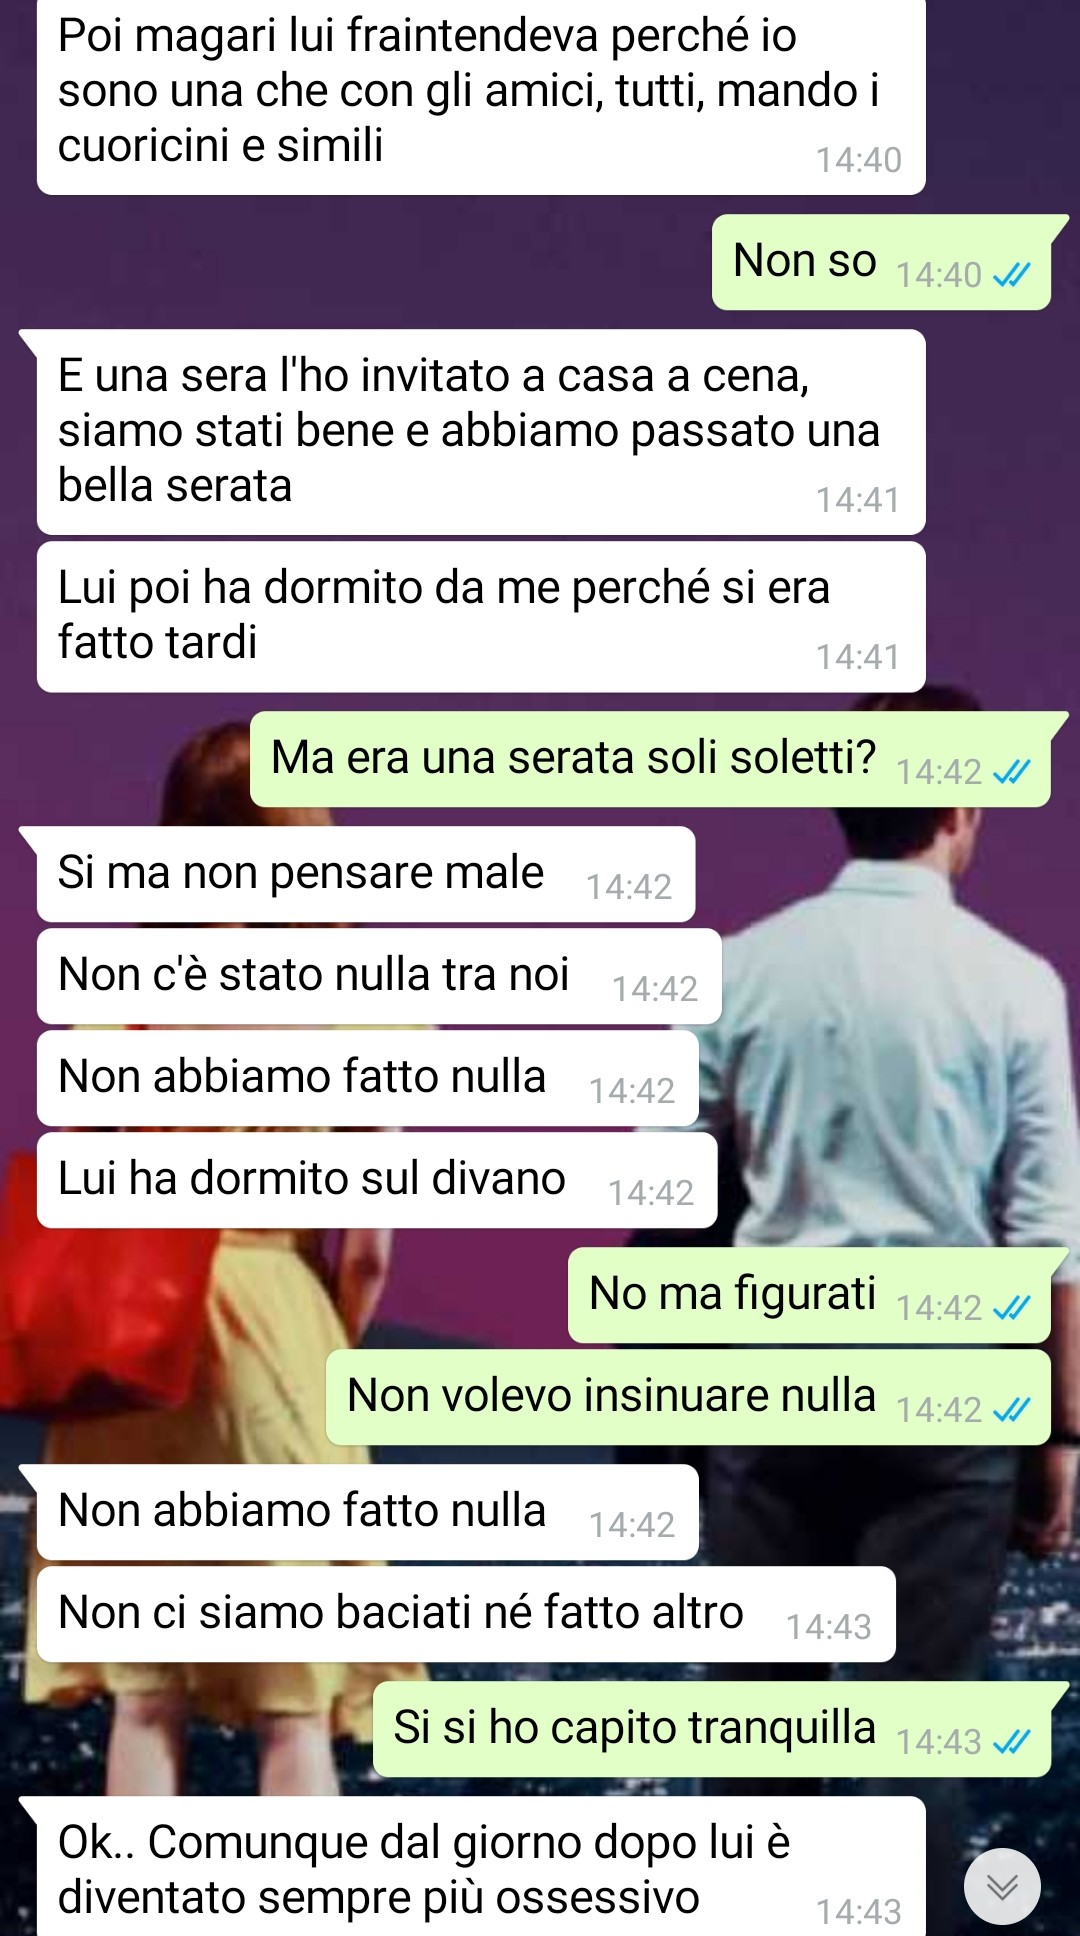
Task: Tap ticks on 'Ma era una serata soli soletti?'
Action: point(1011,772)
